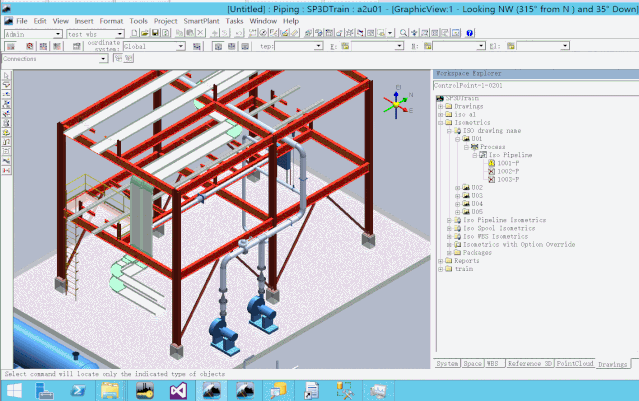Open the N coordinate dropdown
The image size is (639, 401).
tap(481, 46)
